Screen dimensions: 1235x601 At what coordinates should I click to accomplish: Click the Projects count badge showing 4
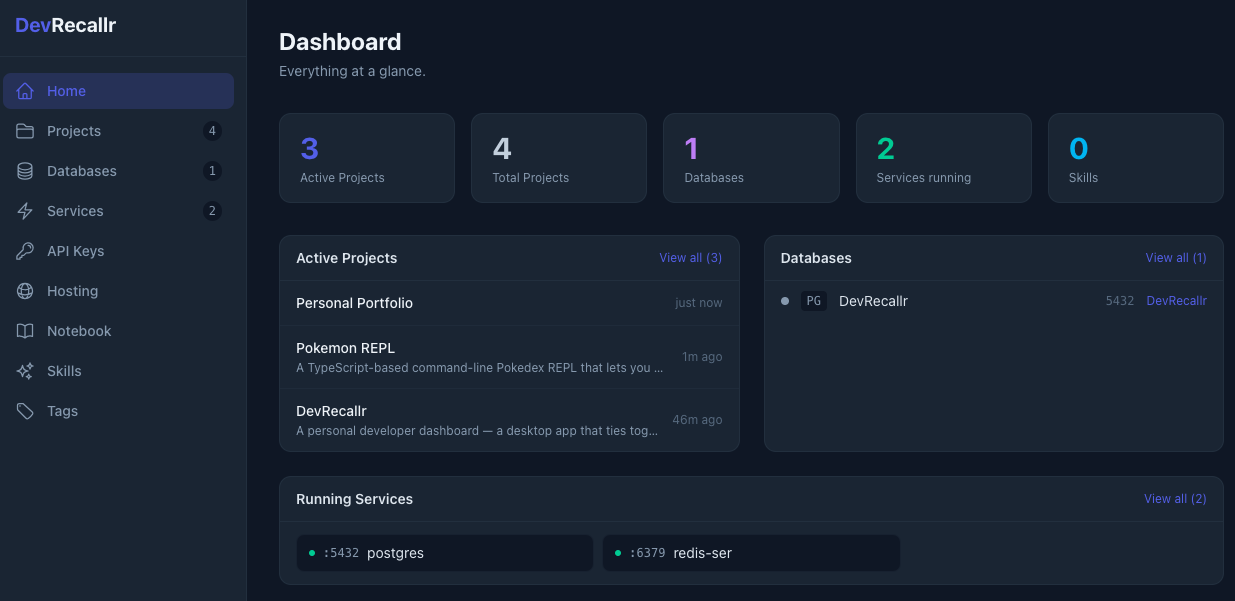point(211,131)
